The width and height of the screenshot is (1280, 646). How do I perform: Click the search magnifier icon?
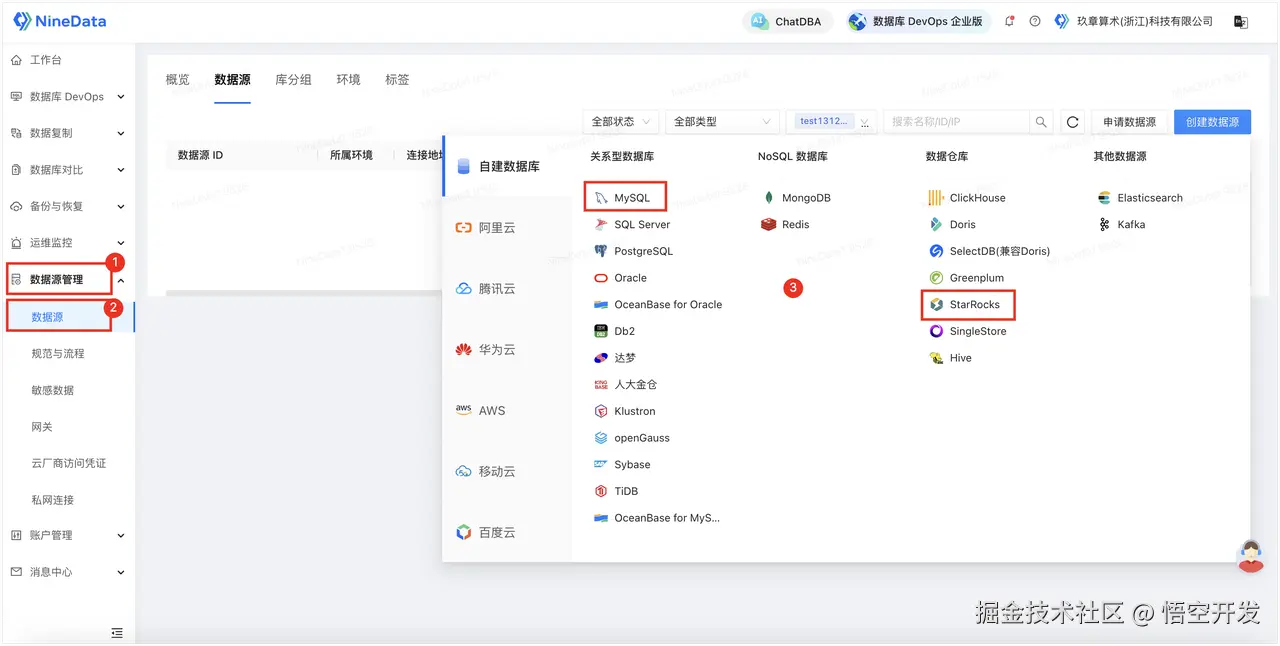pos(1041,122)
